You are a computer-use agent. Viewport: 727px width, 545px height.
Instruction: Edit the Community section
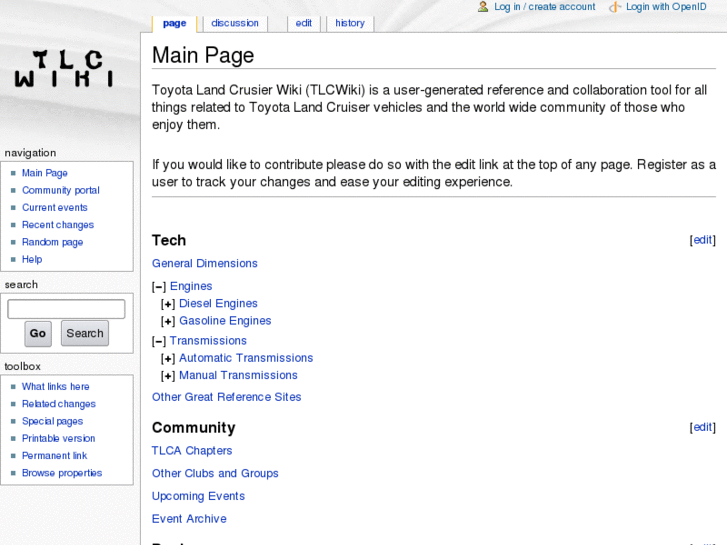tap(702, 427)
